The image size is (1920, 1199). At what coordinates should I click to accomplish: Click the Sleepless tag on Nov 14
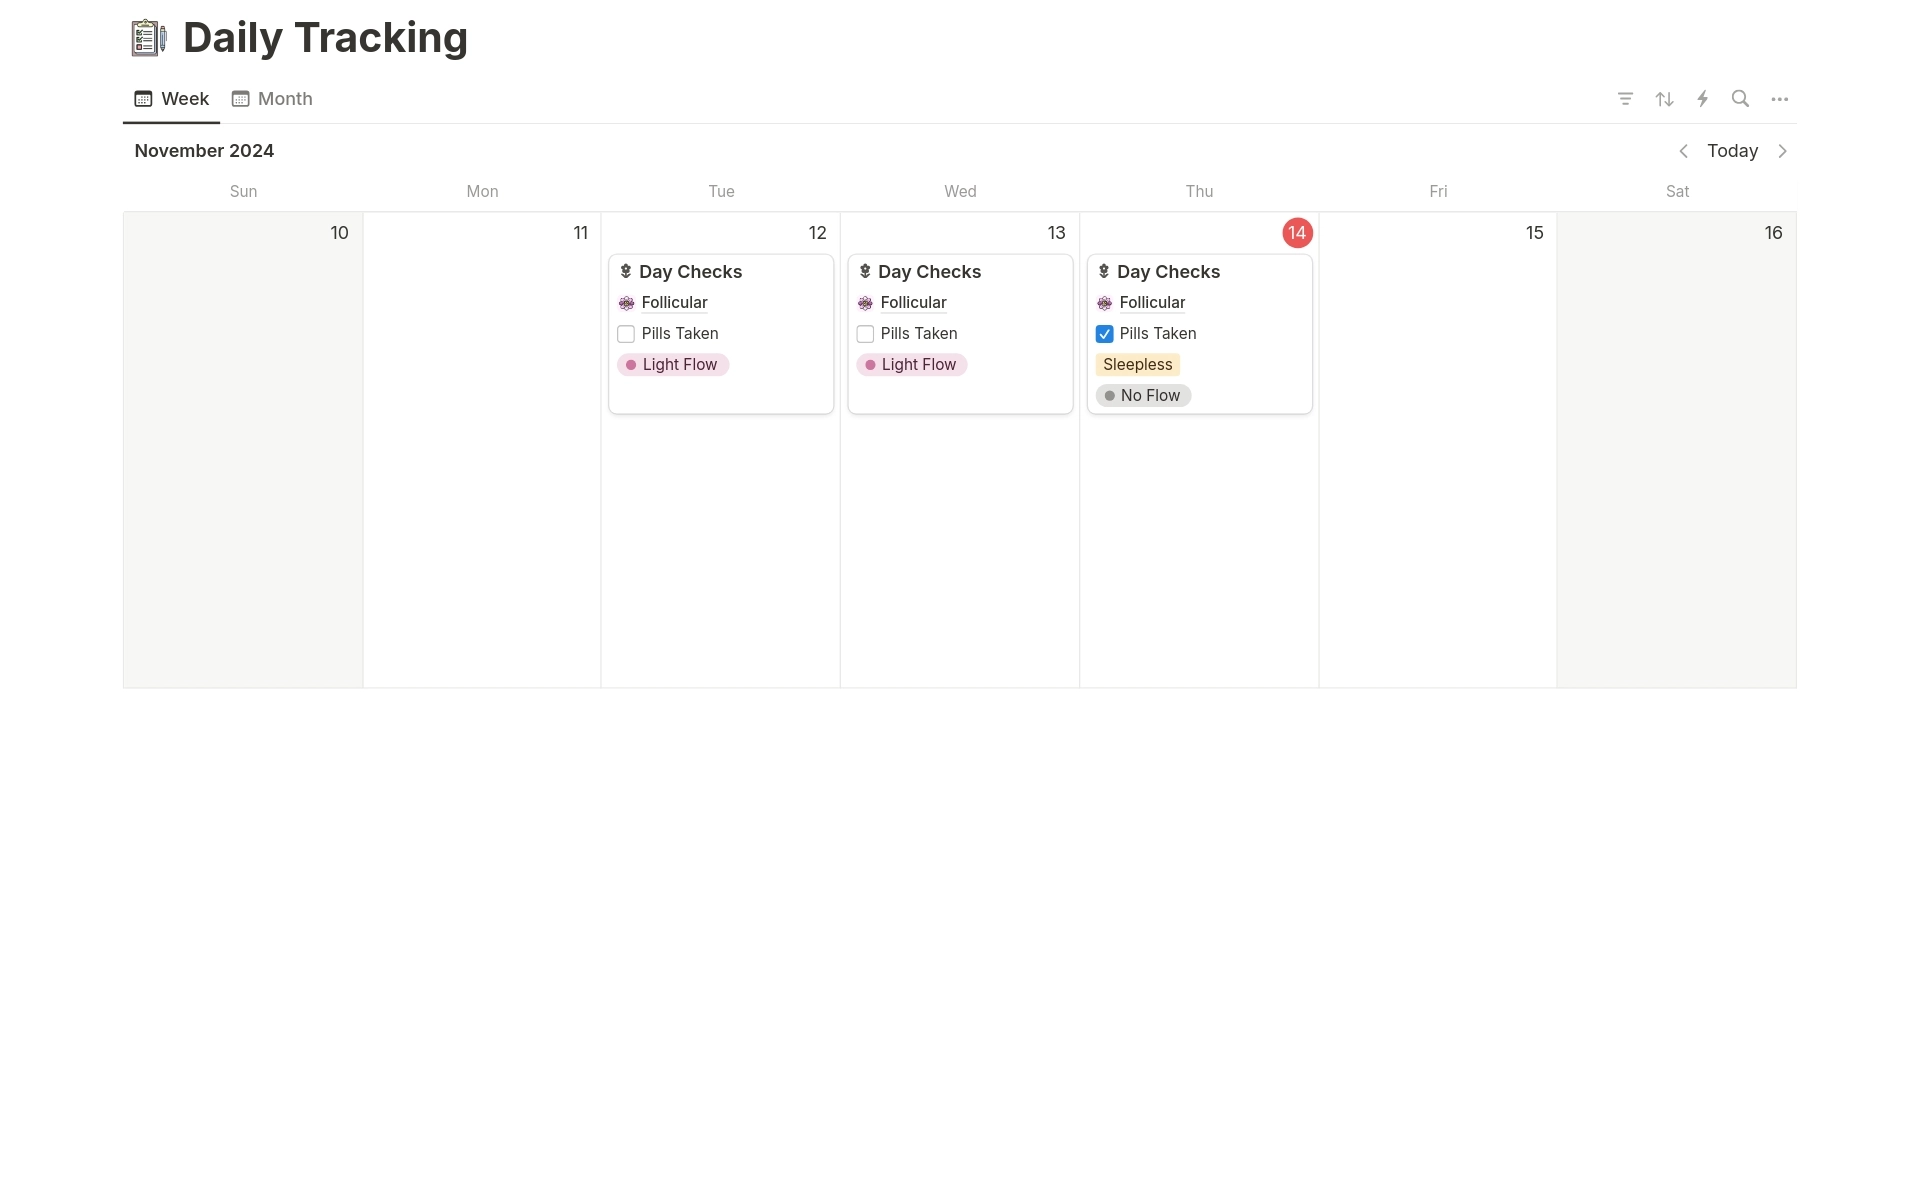pyautogui.click(x=1137, y=363)
